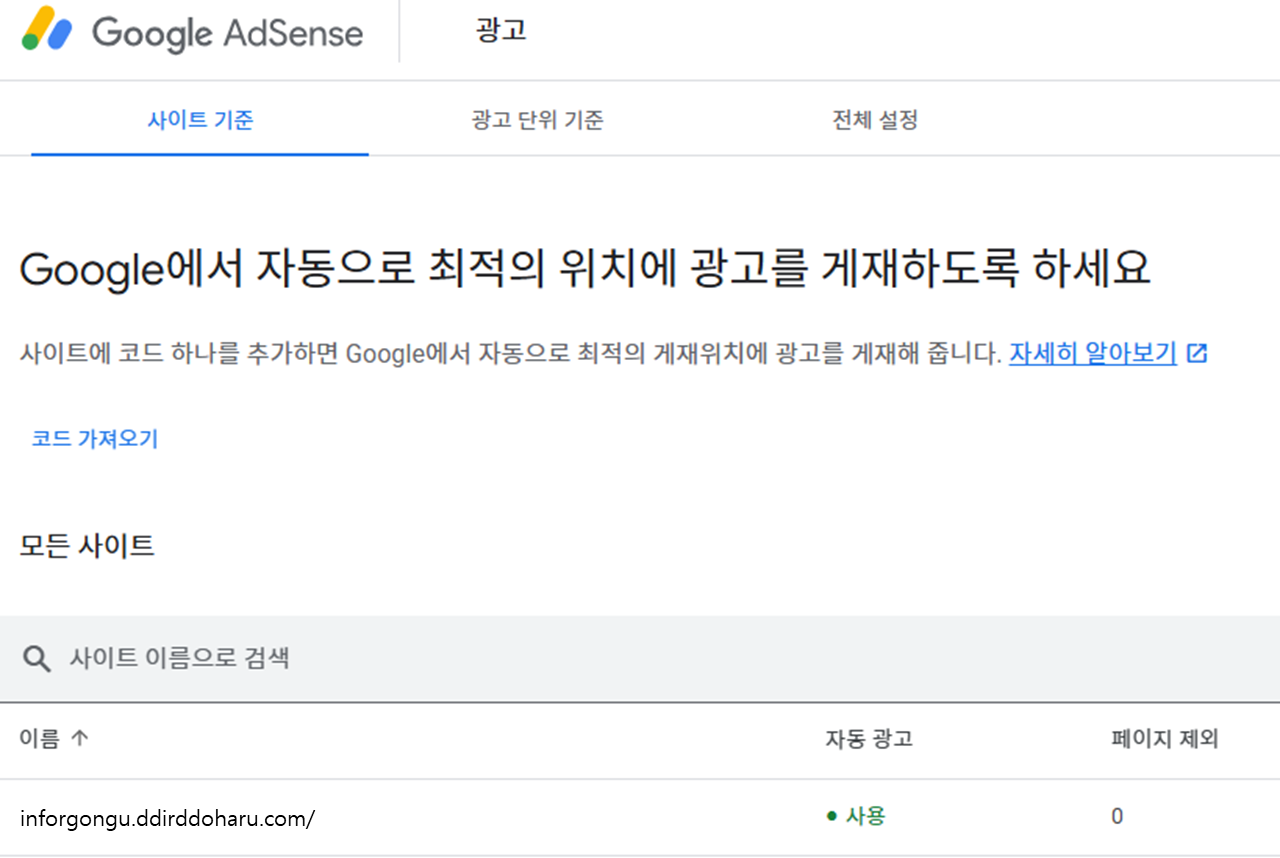Toggle auto ads for inforgongu.ddirddoharu.com
Image resolution: width=1280 pixels, height=858 pixels.
point(855,816)
